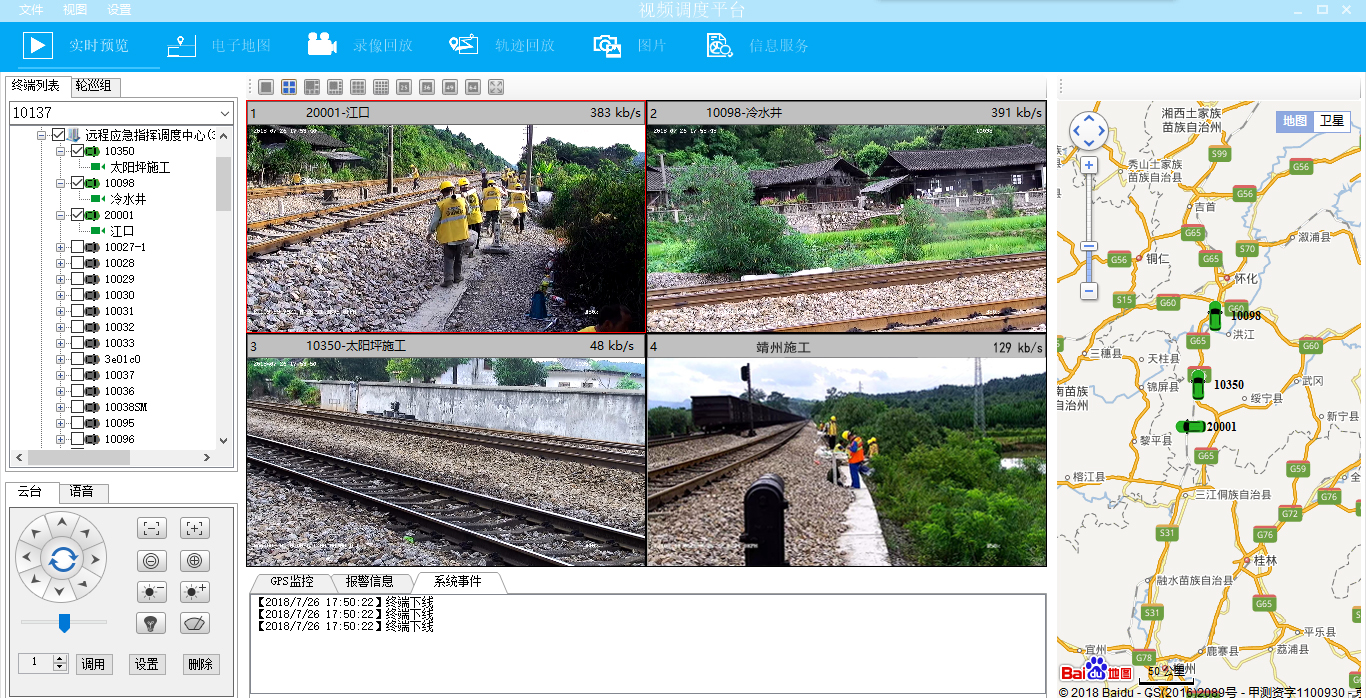Uncheck the 20001 terminal checkbox

pos(78,215)
